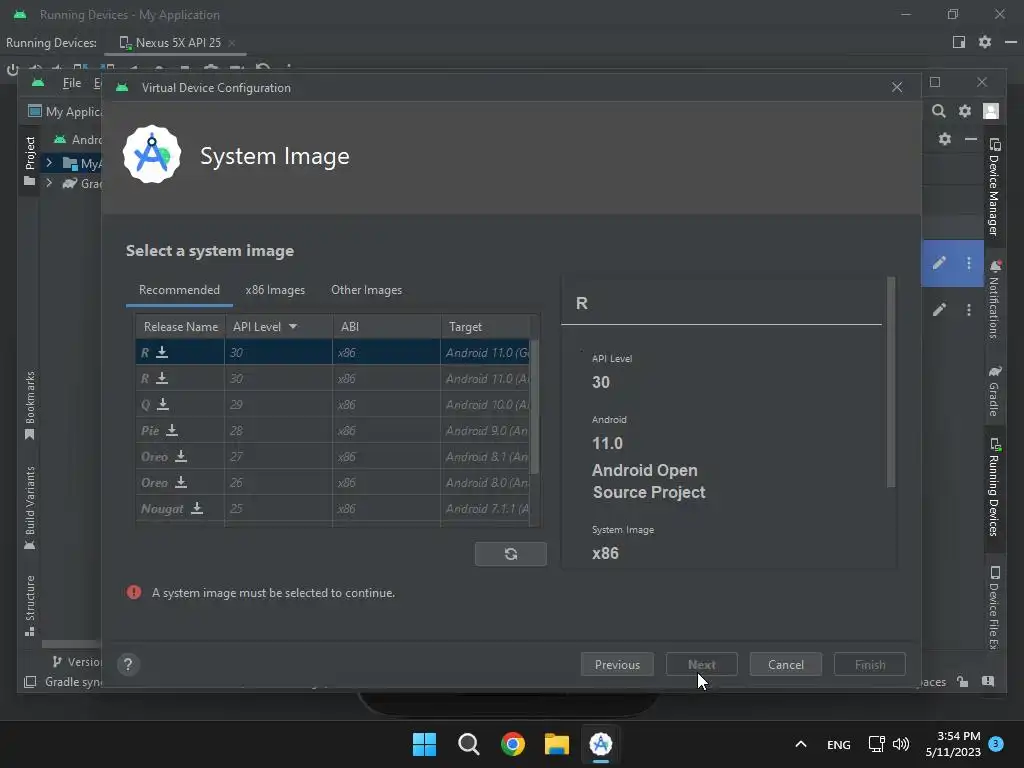Viewport: 1024px width, 768px height.
Task: Close the Nexus 5X API 25 tab
Action: pyautogui.click(x=232, y=43)
